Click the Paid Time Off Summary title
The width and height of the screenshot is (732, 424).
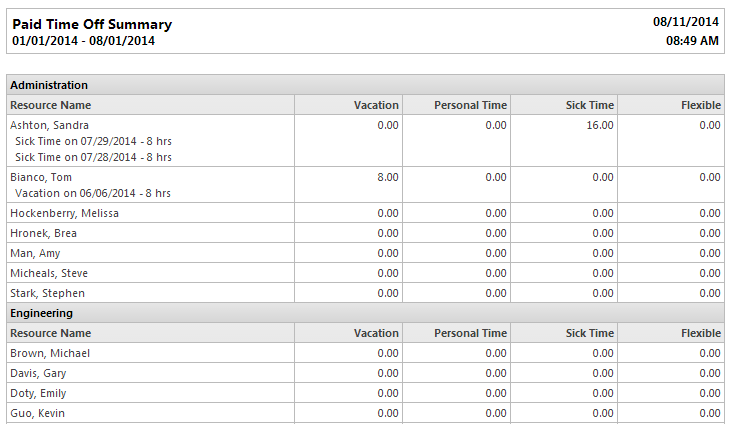(x=92, y=24)
